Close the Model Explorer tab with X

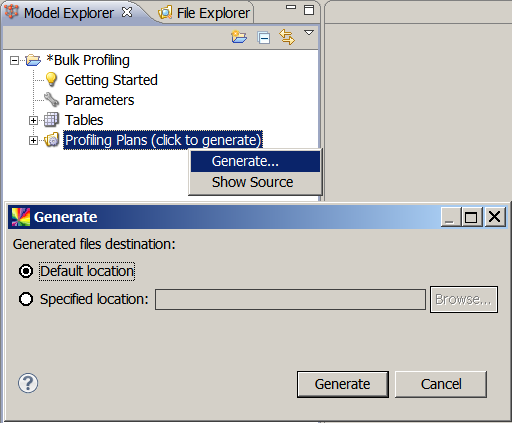(x=127, y=13)
